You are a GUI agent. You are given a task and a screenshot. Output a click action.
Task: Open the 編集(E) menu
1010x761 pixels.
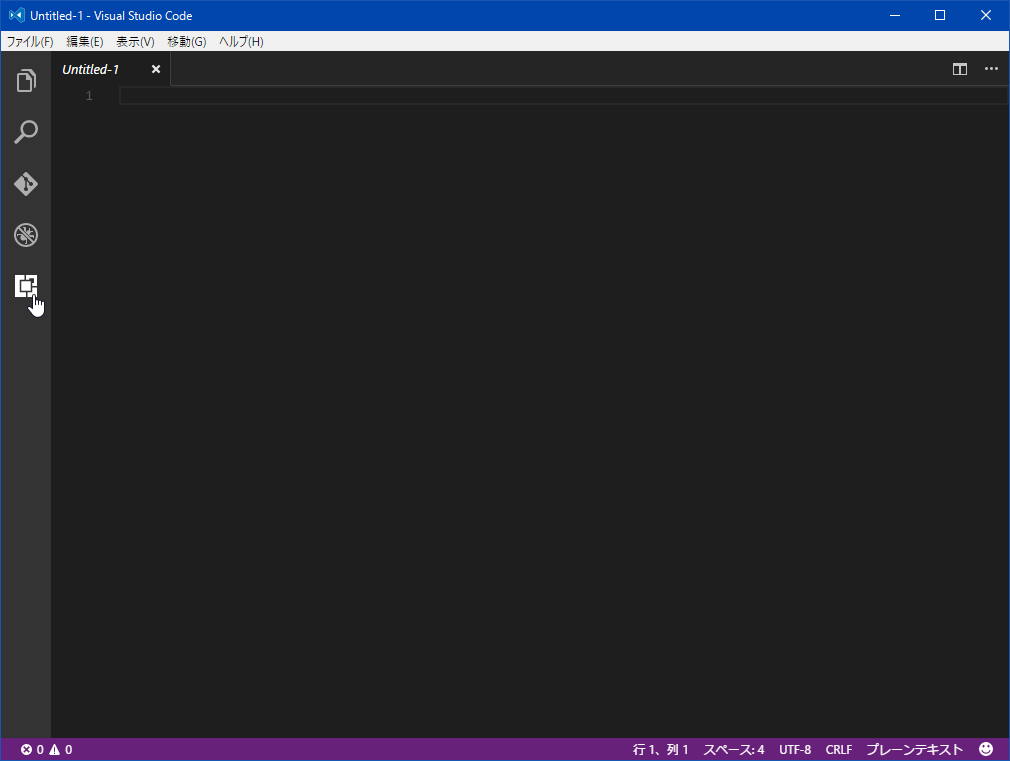(85, 42)
